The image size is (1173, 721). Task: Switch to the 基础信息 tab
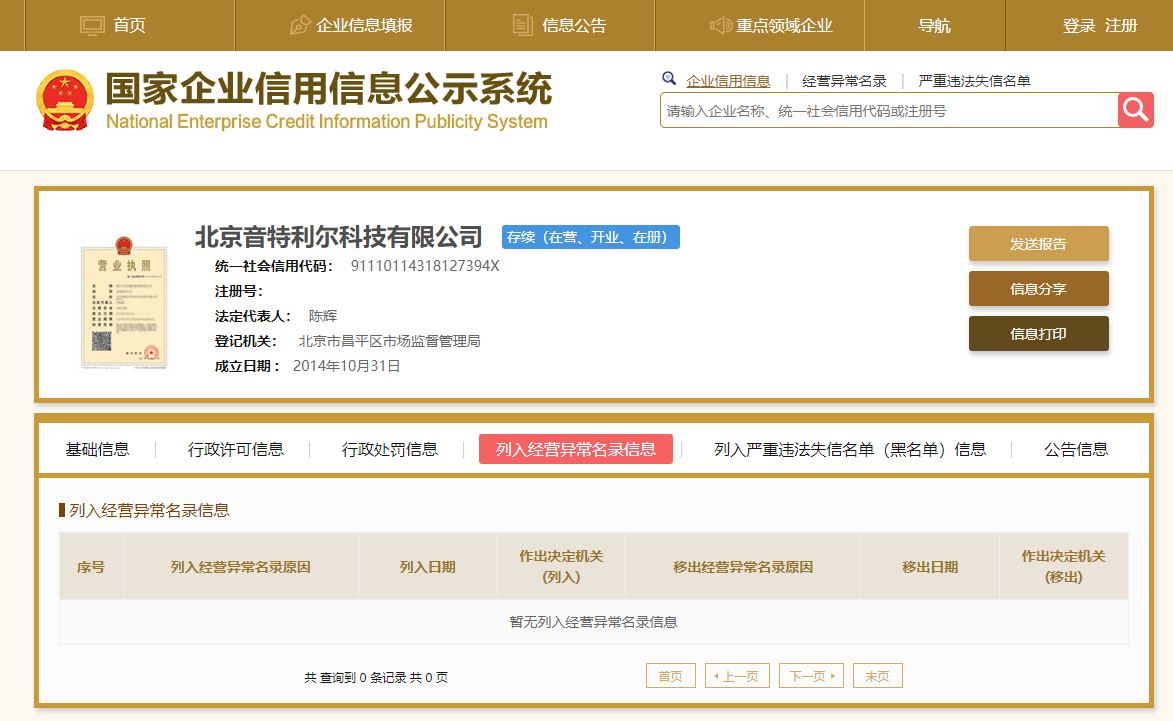pyautogui.click(x=97, y=449)
